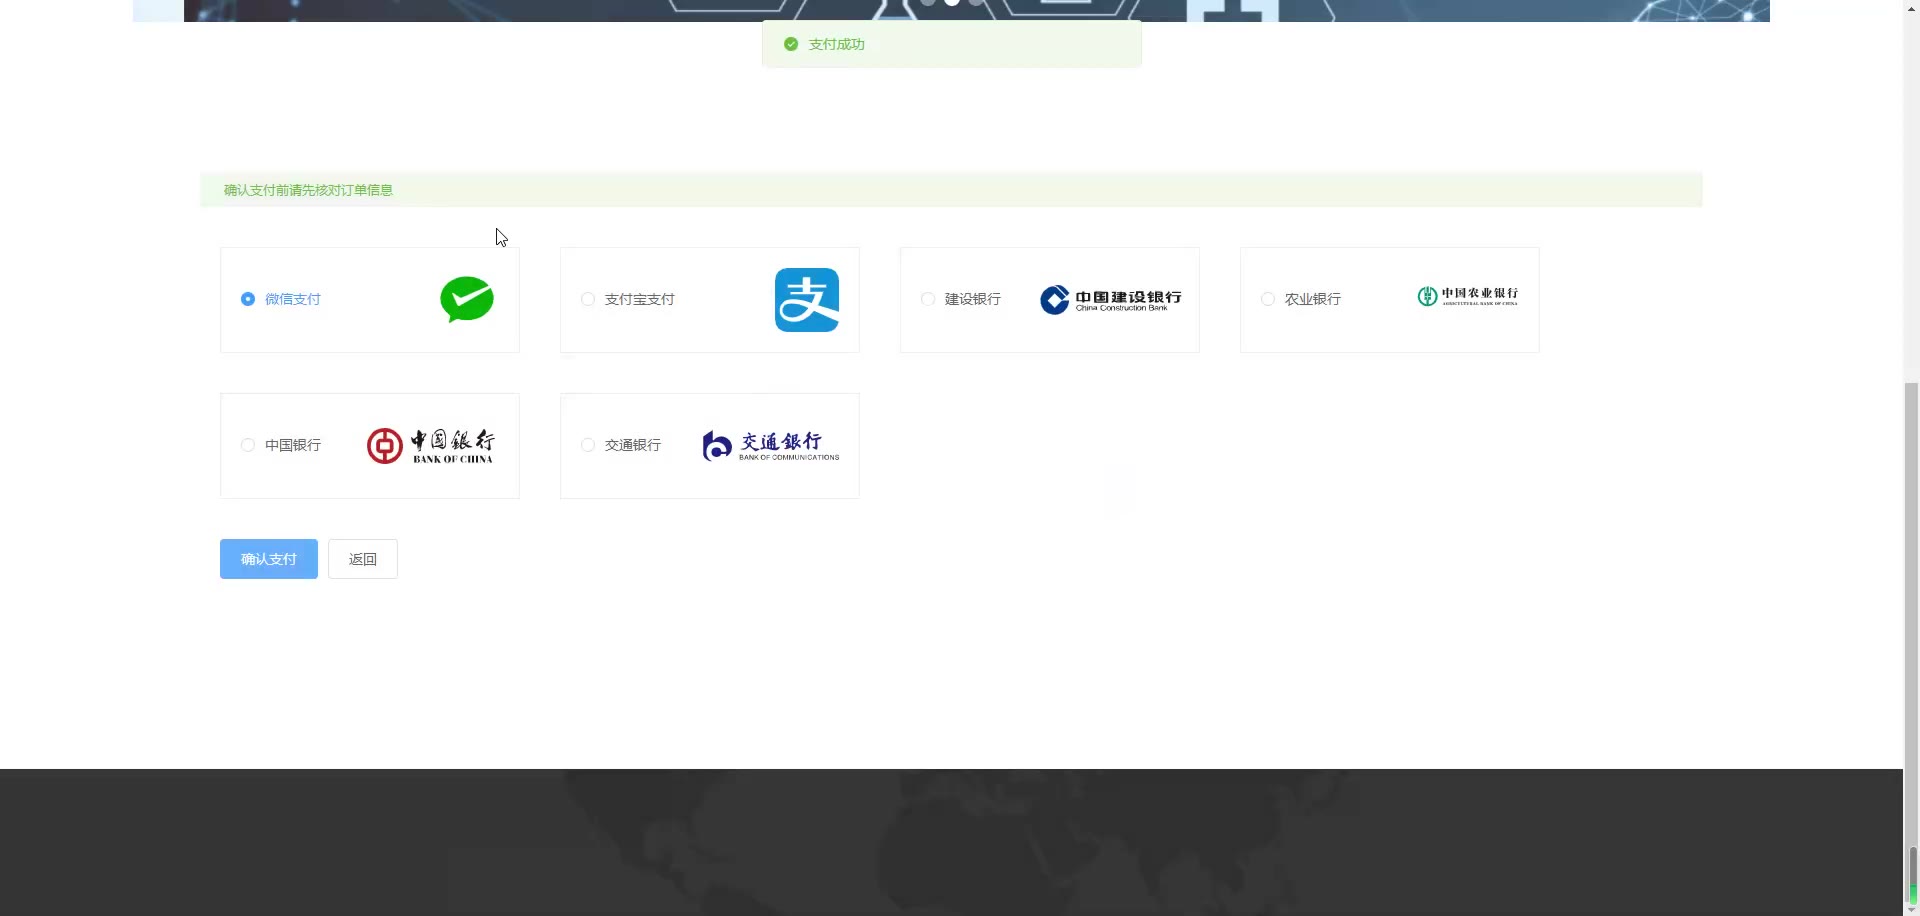Select the 建设银行 radio button
This screenshot has height=916, width=1920.
tap(928, 299)
